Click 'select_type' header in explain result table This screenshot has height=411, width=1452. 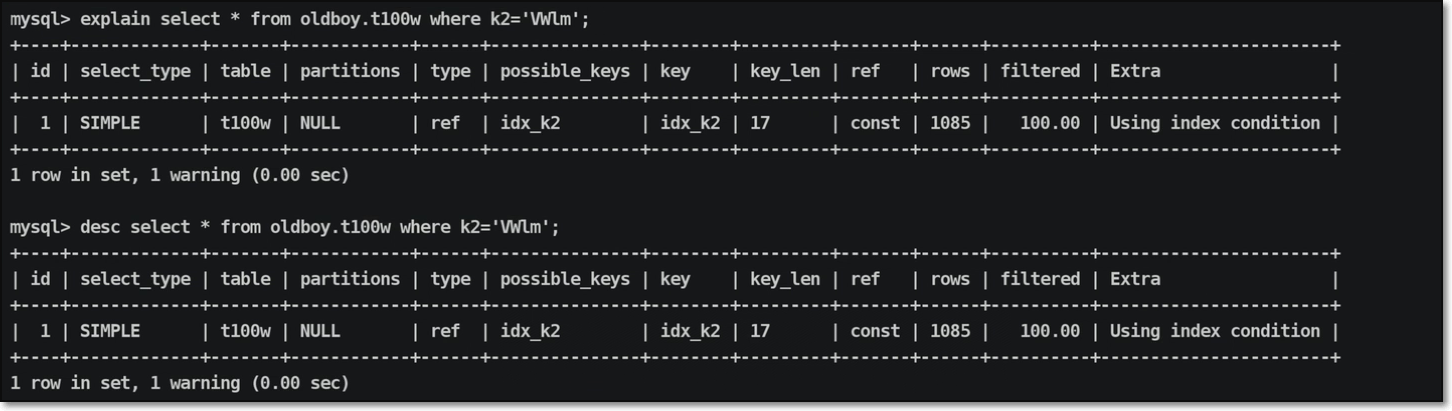[135, 71]
